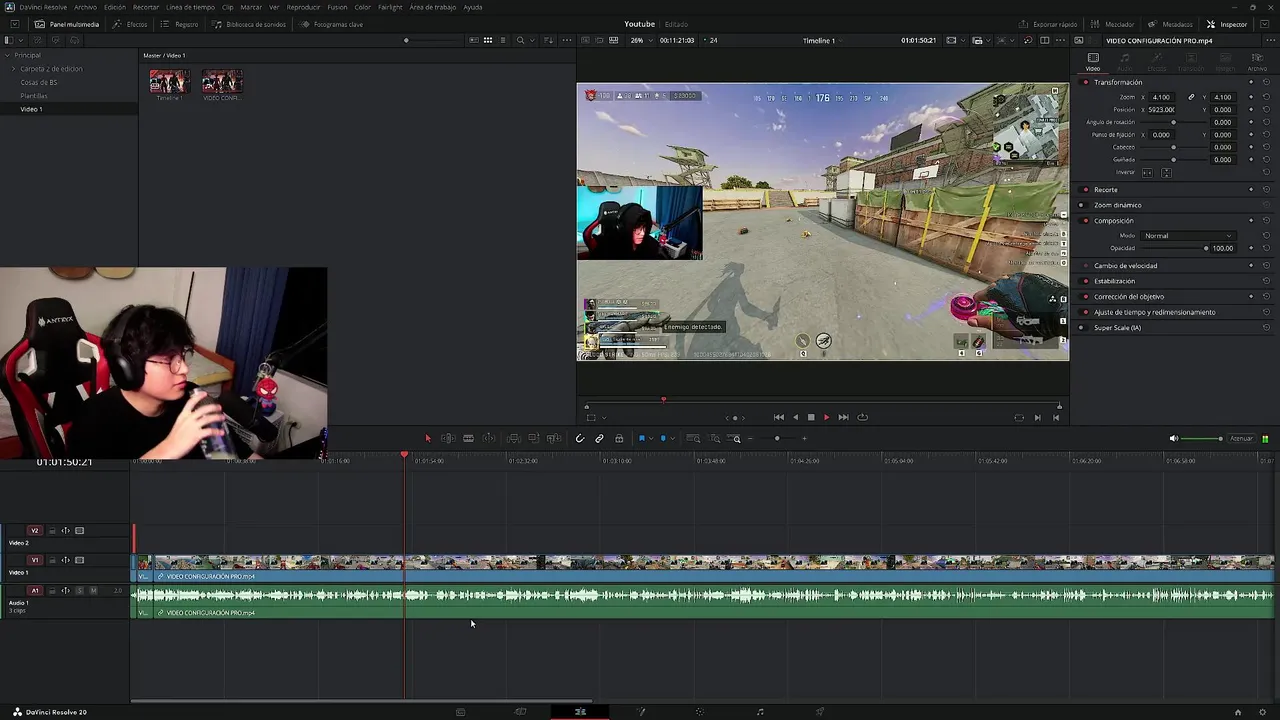Select the Video tab in Inspector
1280x720 pixels.
(x=1093, y=62)
